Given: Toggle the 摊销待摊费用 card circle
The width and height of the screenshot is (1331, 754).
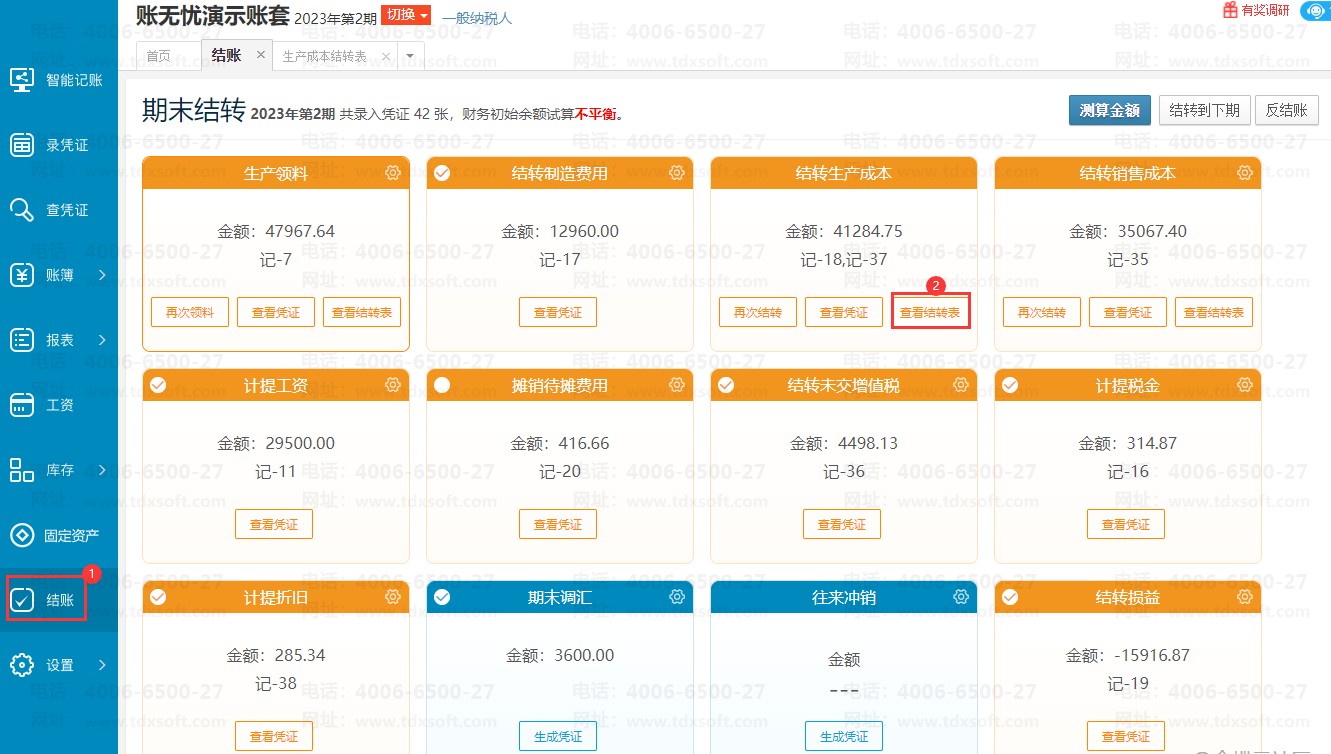Looking at the screenshot, I should click(442, 385).
